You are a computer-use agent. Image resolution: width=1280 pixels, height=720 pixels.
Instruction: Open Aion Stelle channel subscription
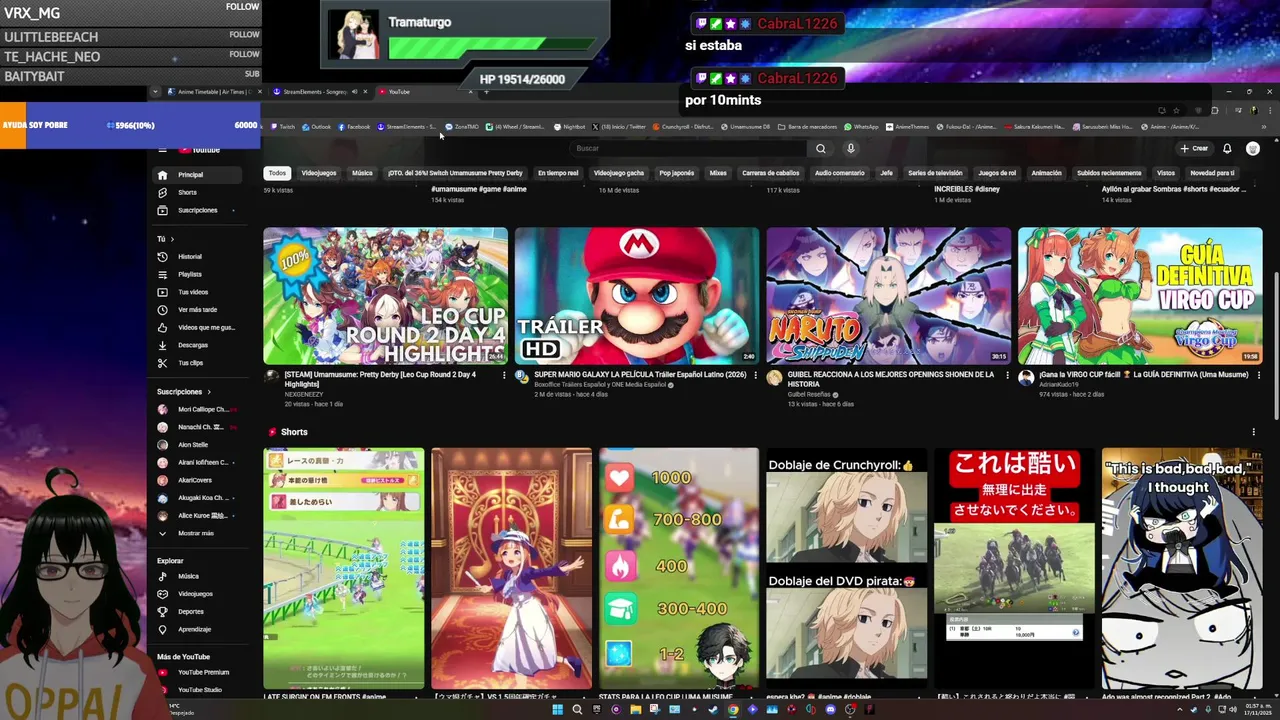tap(198, 445)
